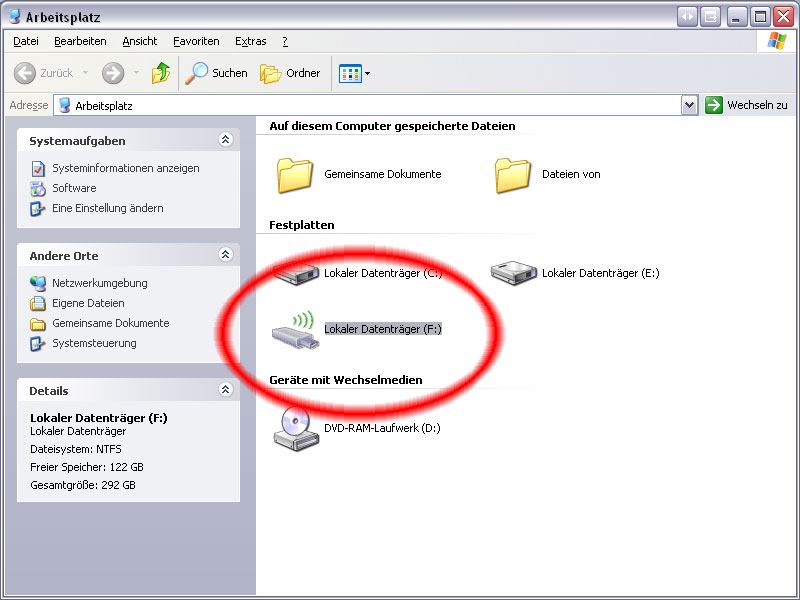Click the Freier Speicher: 122 GB text
Screen dimensions: 800x600
pyautogui.click(x=87, y=467)
